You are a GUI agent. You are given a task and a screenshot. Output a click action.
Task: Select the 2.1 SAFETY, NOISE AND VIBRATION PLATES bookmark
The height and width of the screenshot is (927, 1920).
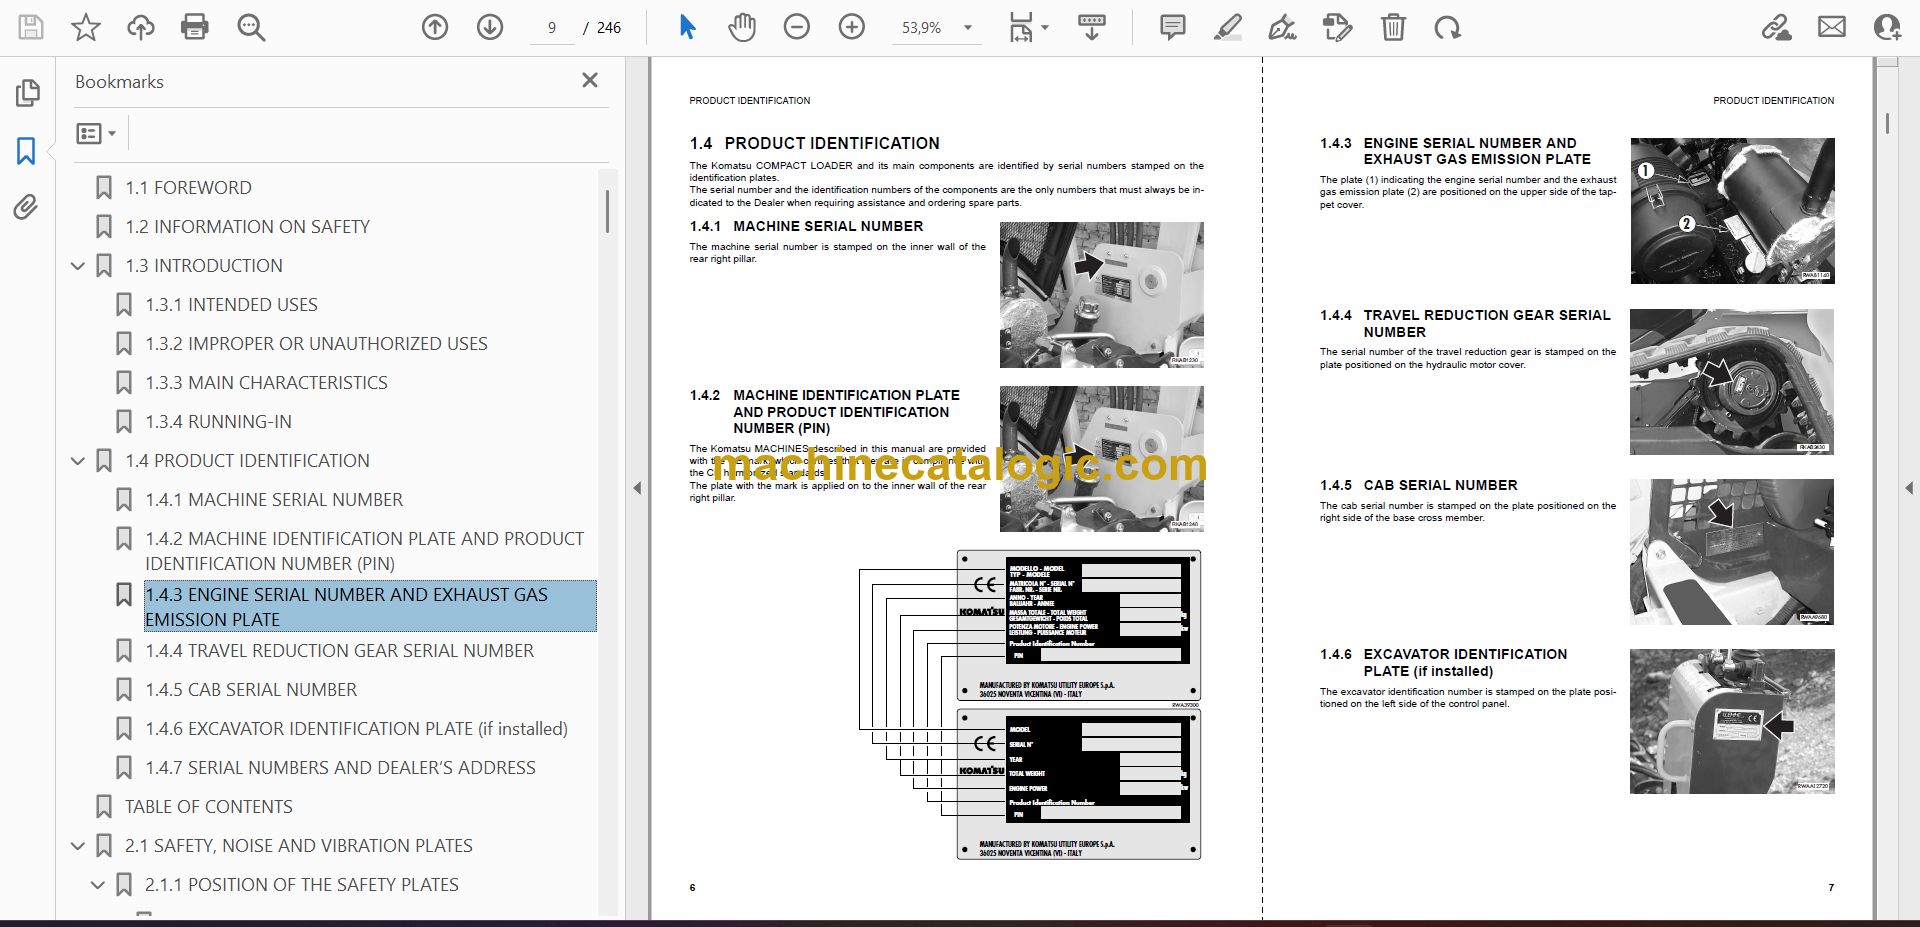point(298,846)
